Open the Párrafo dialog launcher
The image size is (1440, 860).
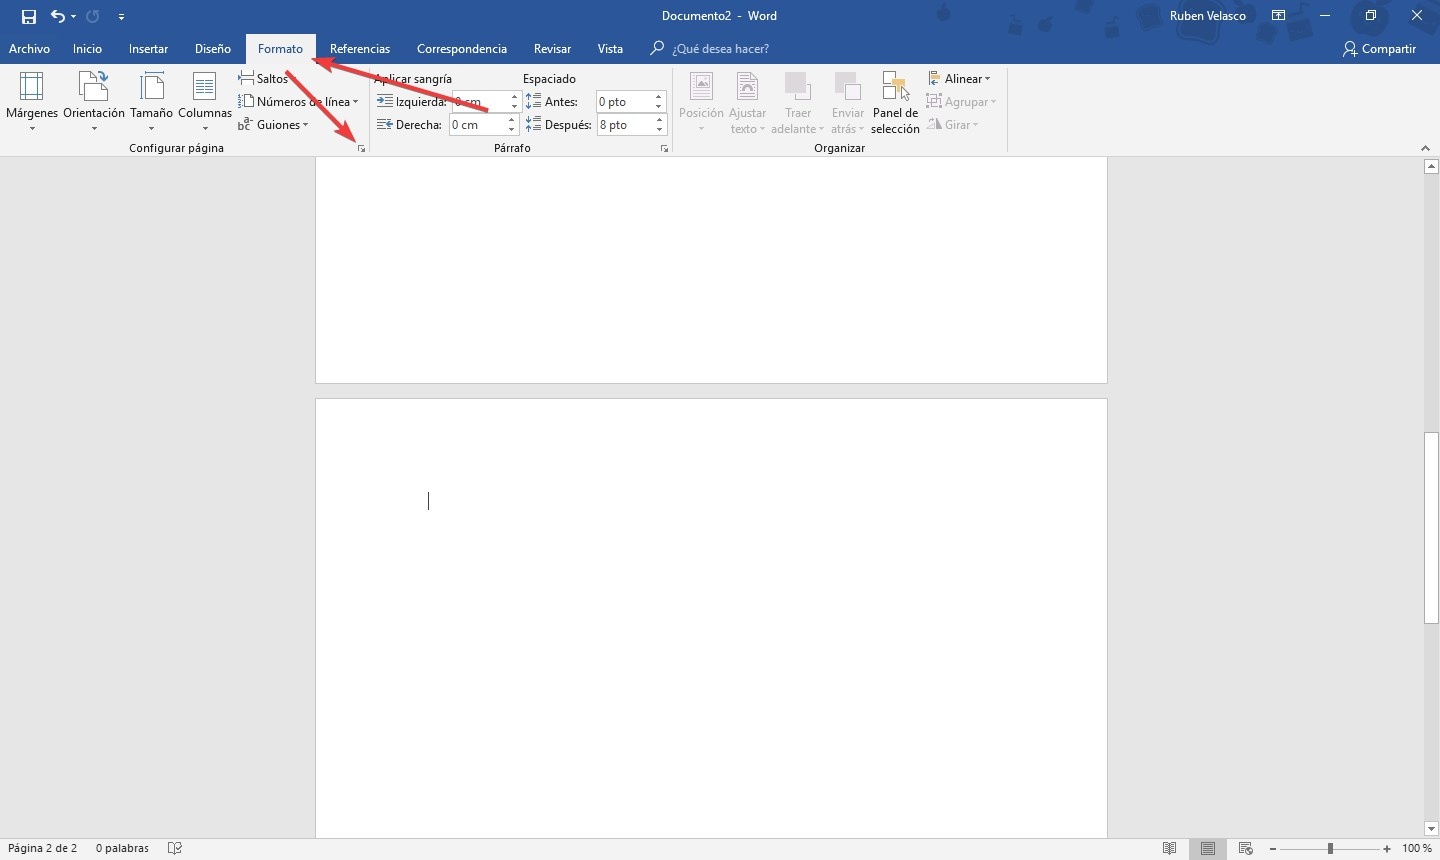[665, 148]
